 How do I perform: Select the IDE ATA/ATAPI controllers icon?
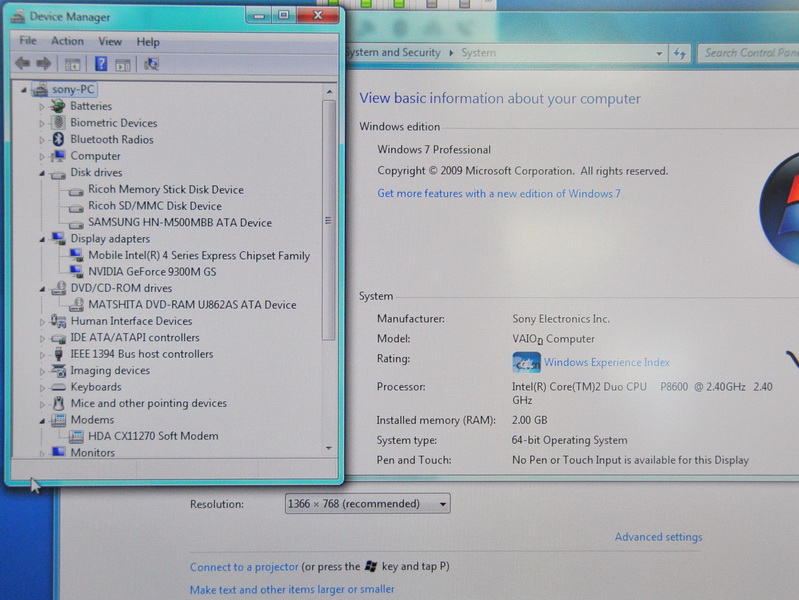coord(59,338)
